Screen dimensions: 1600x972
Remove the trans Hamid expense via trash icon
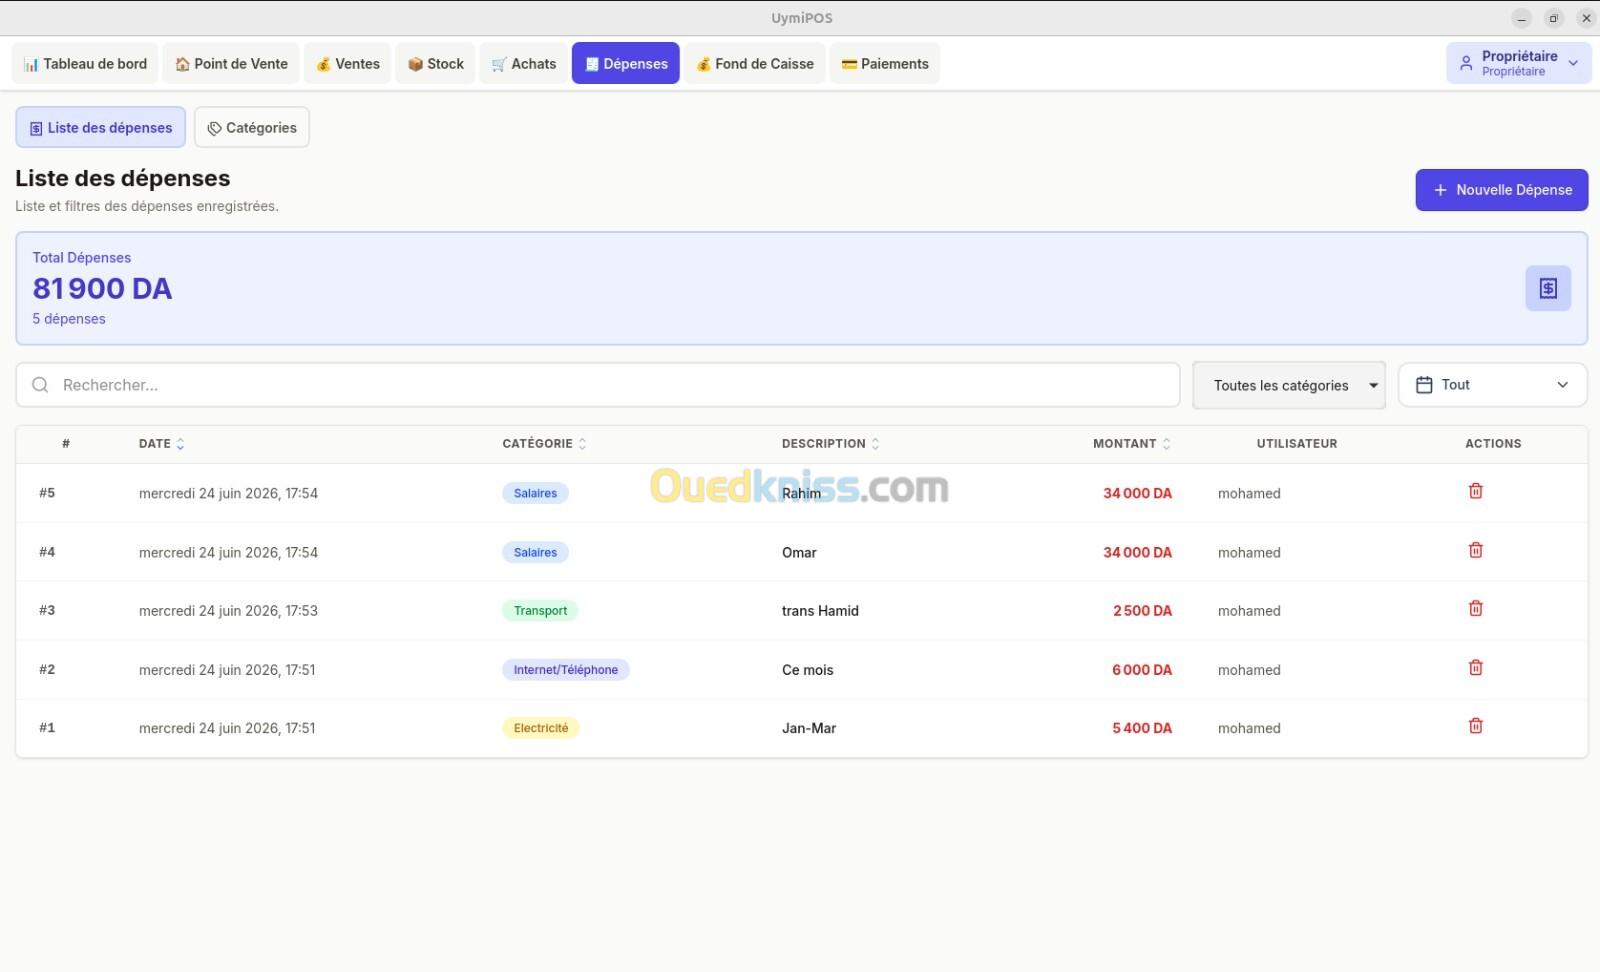click(x=1475, y=608)
